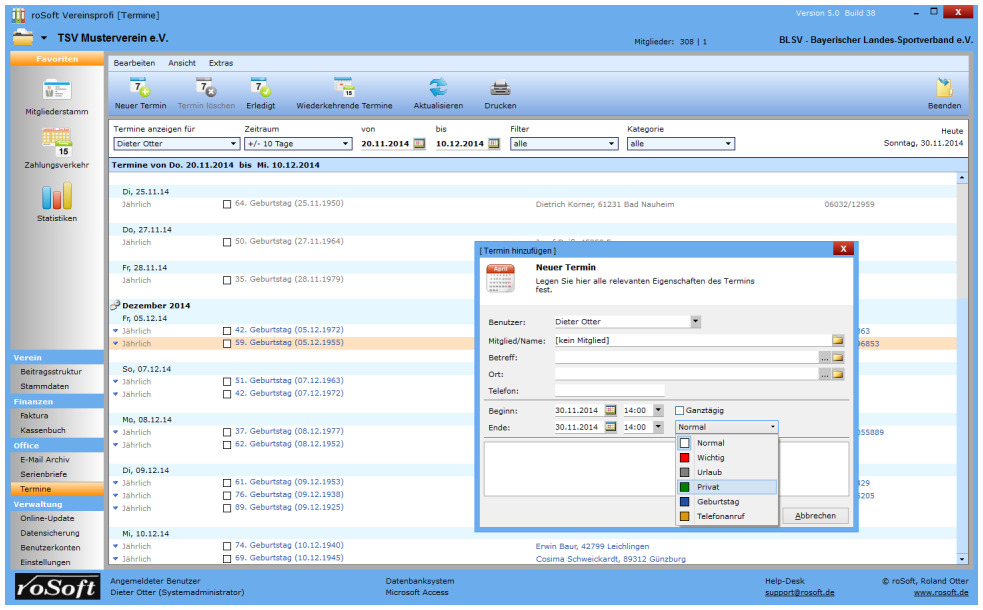Check the 64. Geburtstag appointment checkbox
The image size is (983, 610).
[x=227, y=204]
